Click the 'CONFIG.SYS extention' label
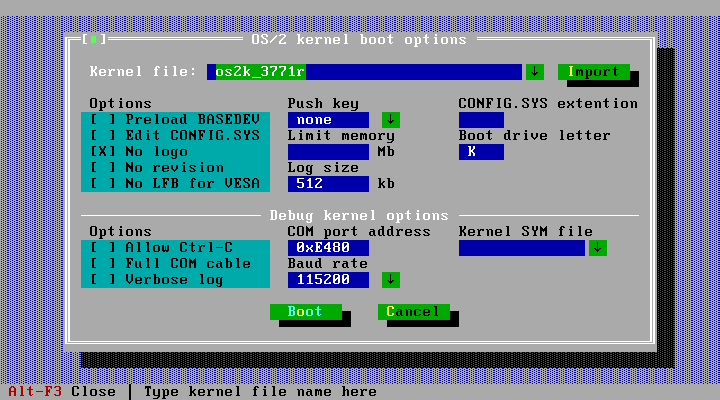The width and height of the screenshot is (720, 400). 549,104
